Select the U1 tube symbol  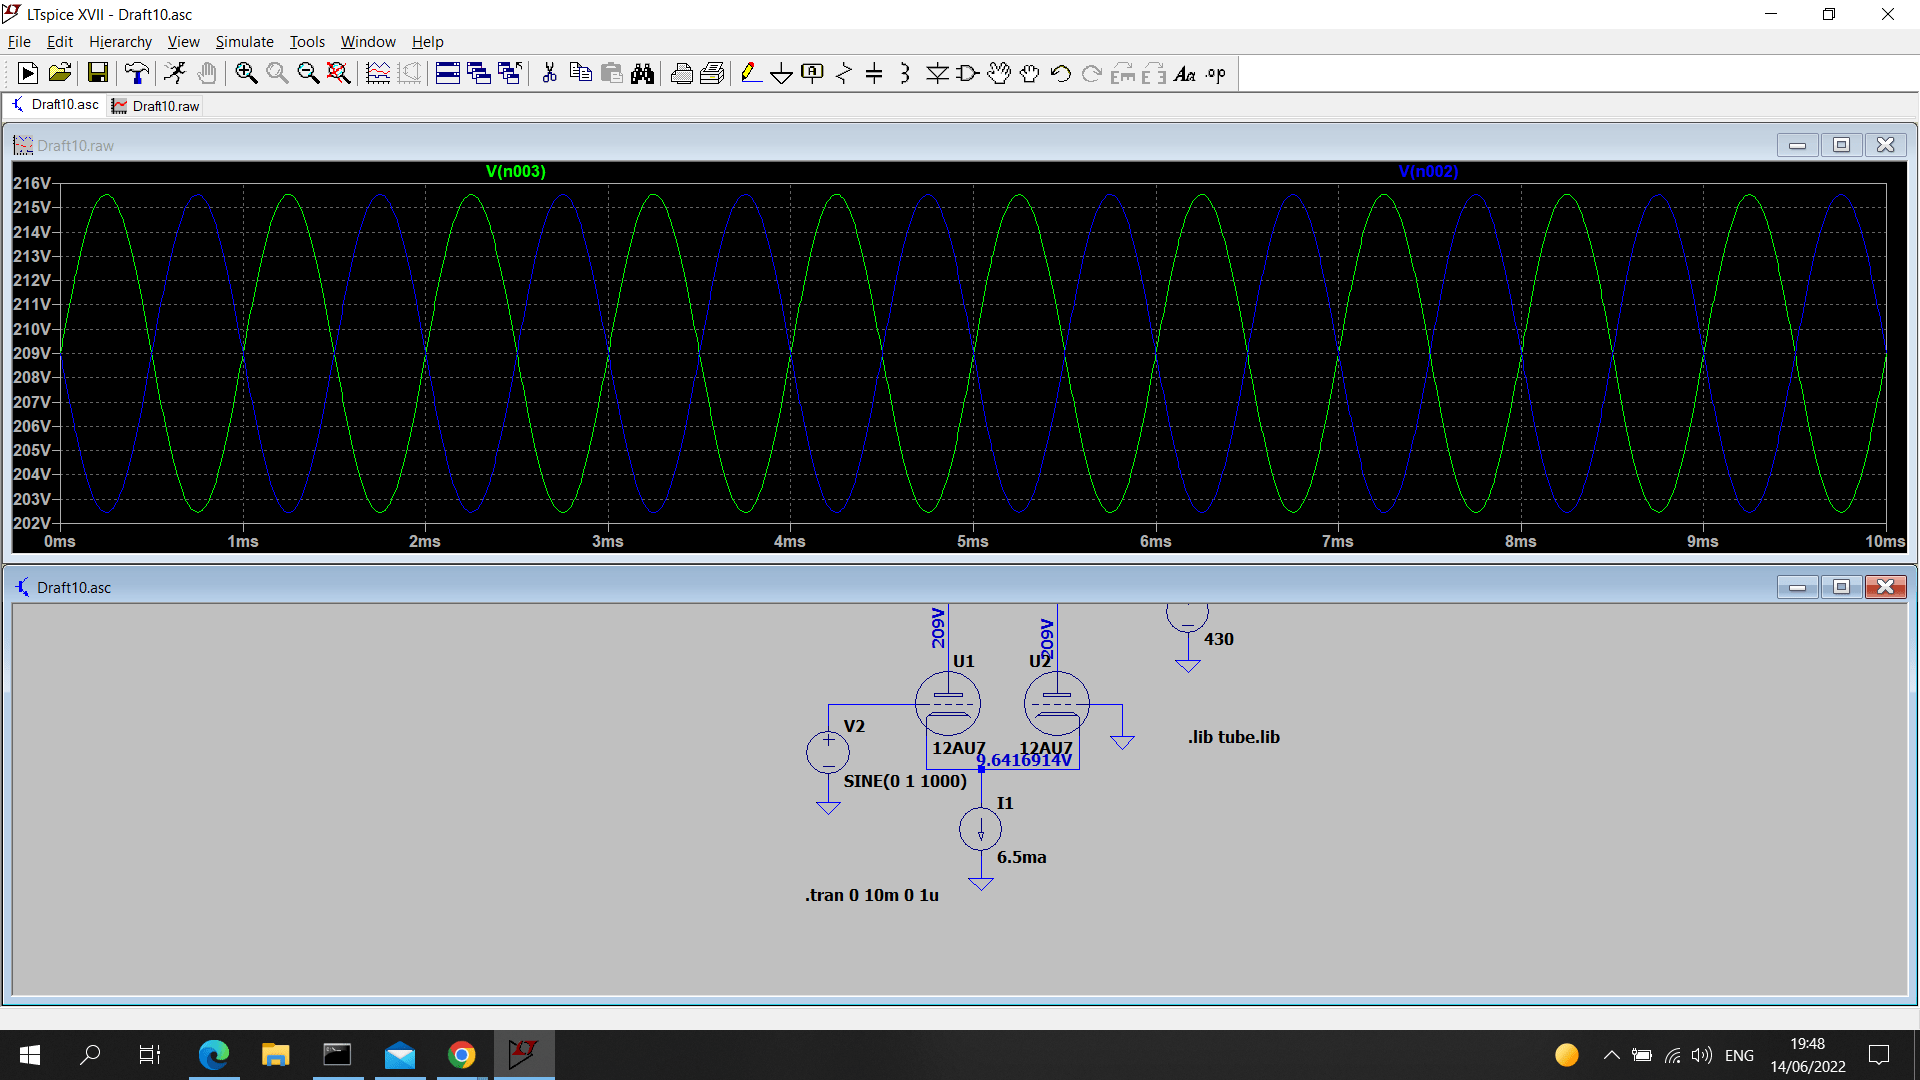pos(948,704)
